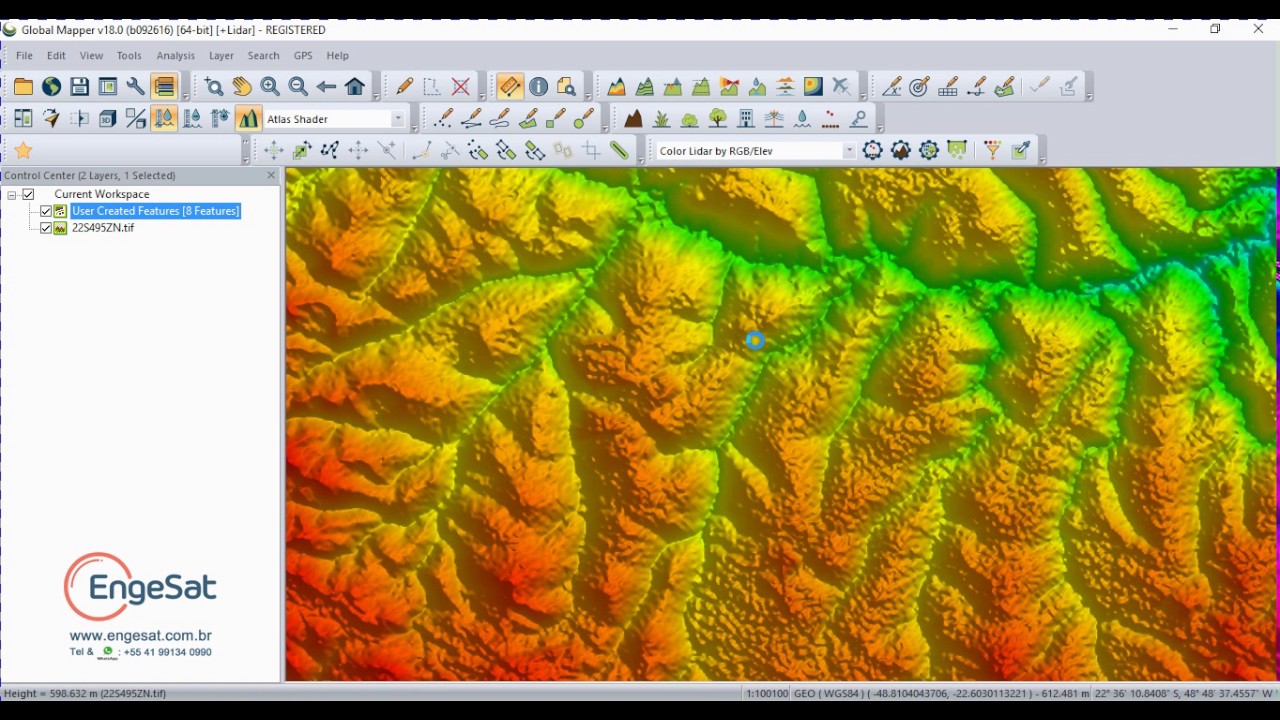Image resolution: width=1280 pixels, height=720 pixels.
Task: Create a new point feature
Action: pos(443,119)
